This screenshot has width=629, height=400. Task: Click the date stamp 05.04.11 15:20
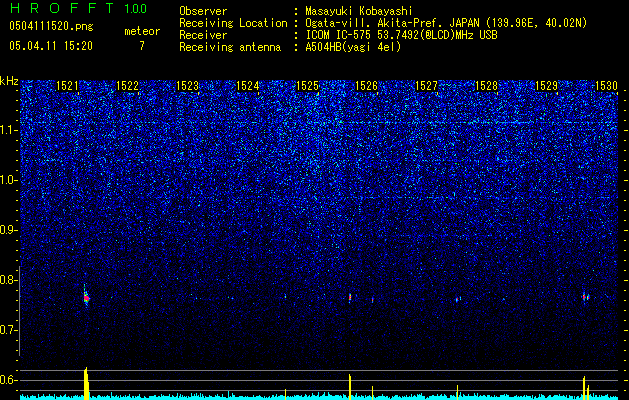pos(51,46)
